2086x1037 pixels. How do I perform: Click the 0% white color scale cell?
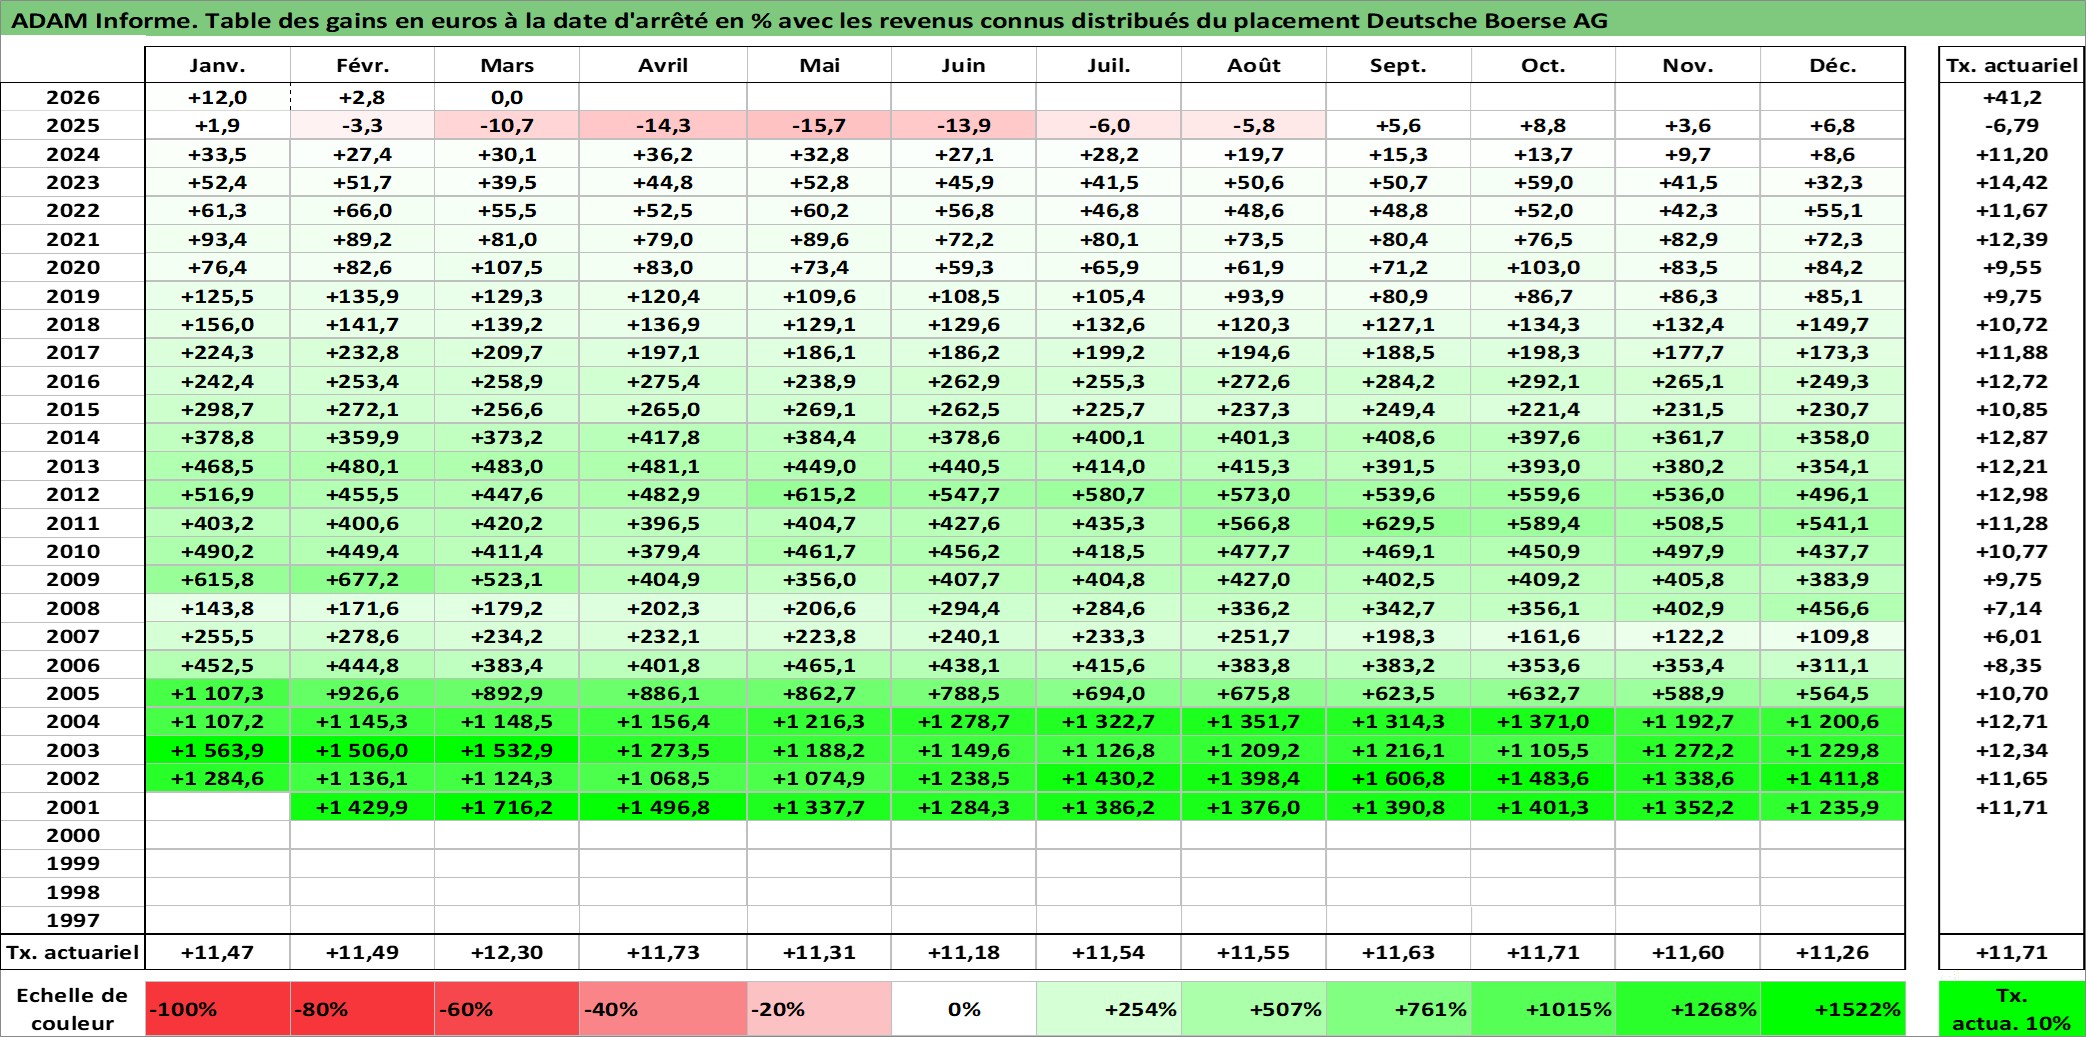click(964, 1009)
